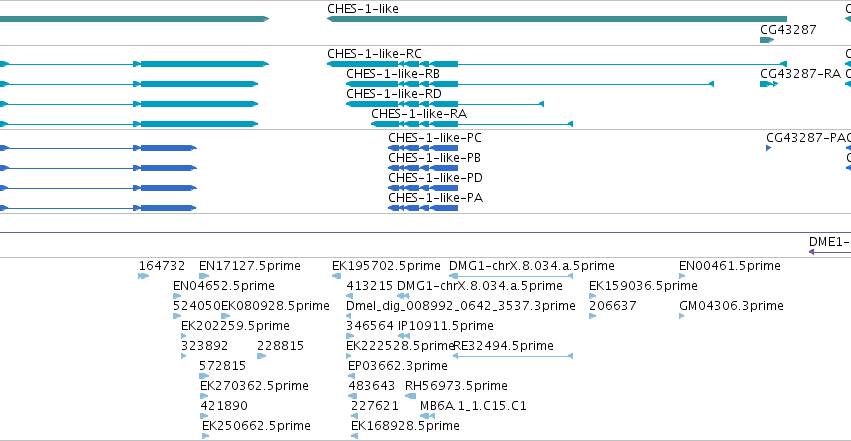
Task: Select the EK222528.5prime feature
Action: click(x=400, y=346)
